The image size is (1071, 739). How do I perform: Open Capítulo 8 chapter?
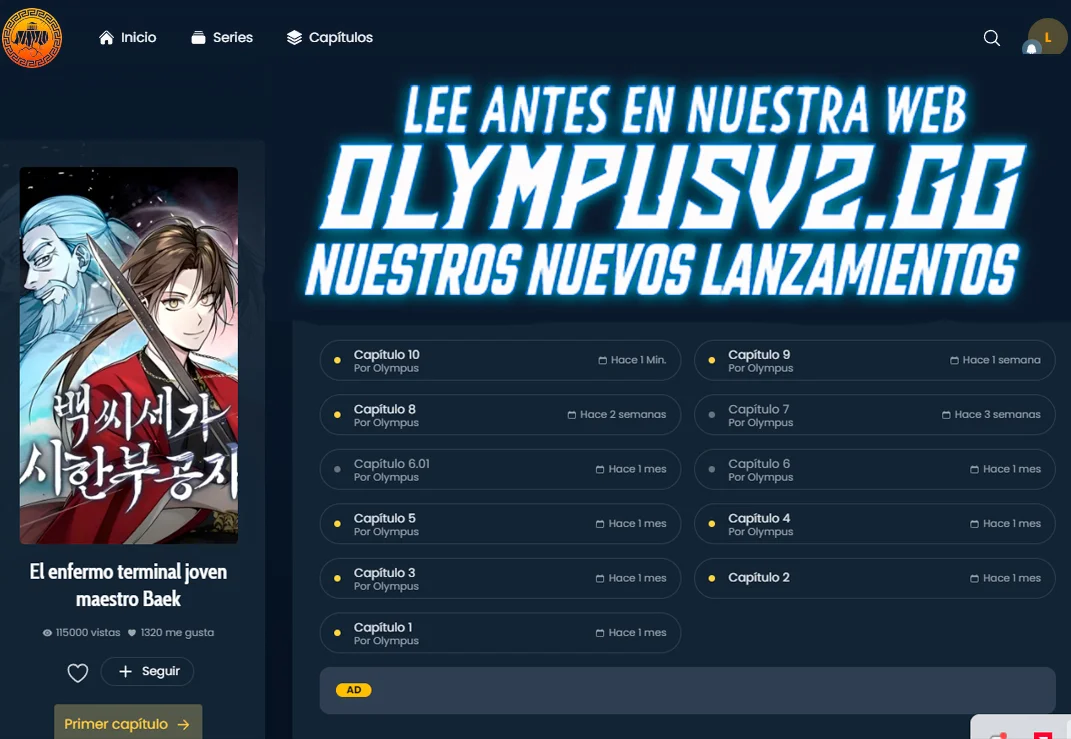click(500, 415)
